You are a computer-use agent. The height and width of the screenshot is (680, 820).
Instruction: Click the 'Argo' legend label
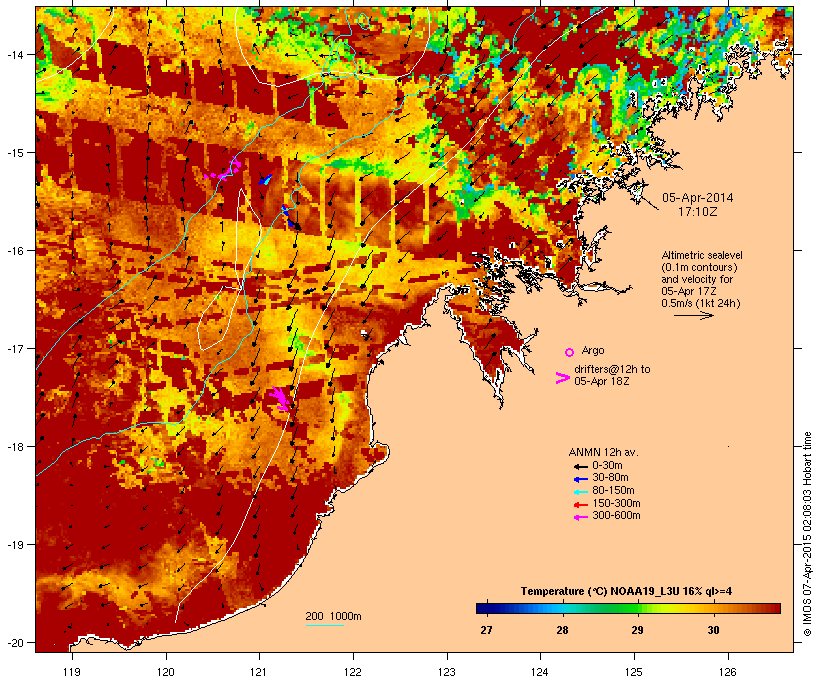593,350
